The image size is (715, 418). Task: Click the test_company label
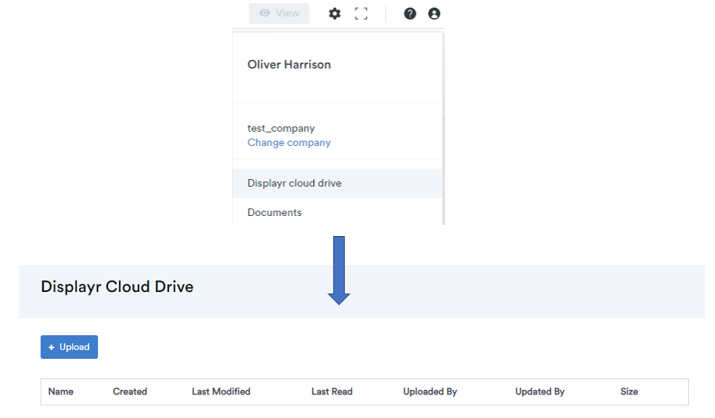(281, 128)
